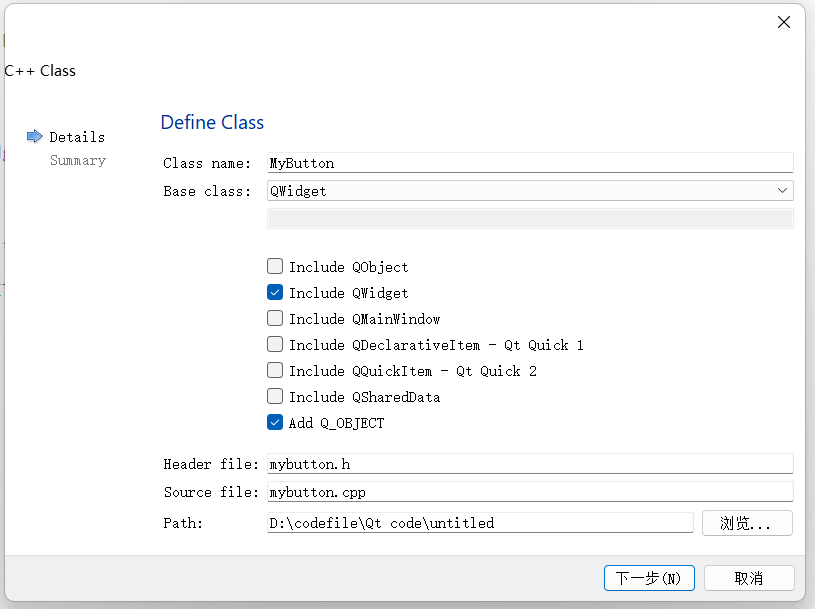The width and height of the screenshot is (815, 609).
Task: Enable Include QSharedData checkbox
Action: click(x=275, y=396)
